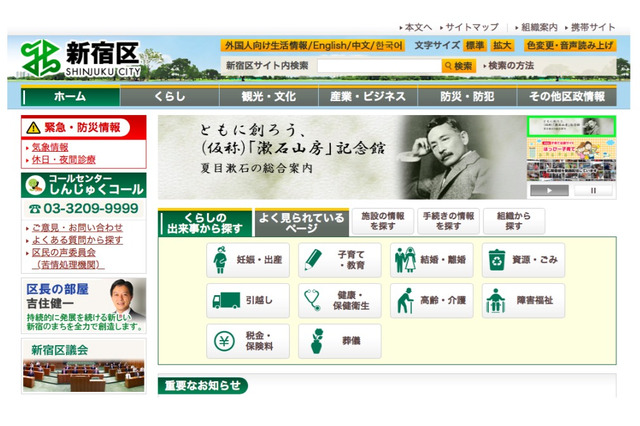This screenshot has width=640, height=426.
Task: Switch to 組織から探す tab
Action: (513, 221)
